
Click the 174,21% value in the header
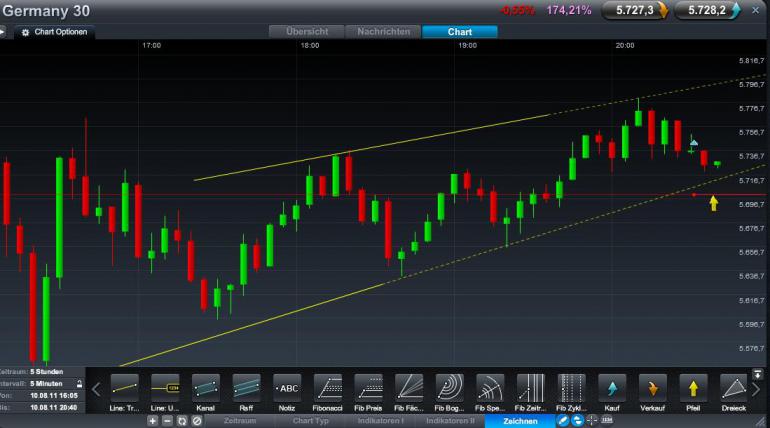(x=569, y=10)
